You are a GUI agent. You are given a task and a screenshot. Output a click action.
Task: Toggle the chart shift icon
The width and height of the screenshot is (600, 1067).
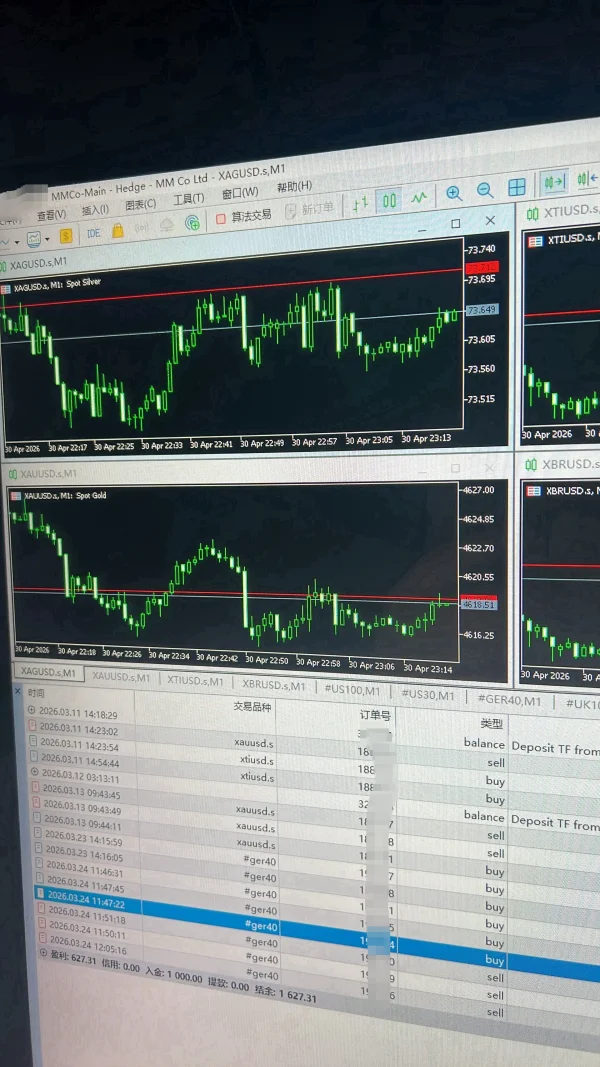pyautogui.click(x=587, y=178)
